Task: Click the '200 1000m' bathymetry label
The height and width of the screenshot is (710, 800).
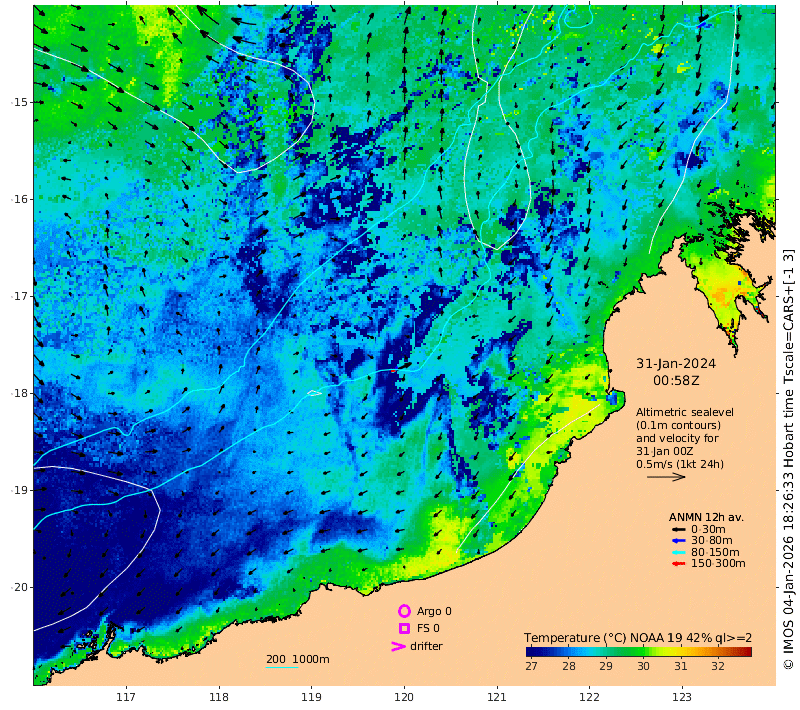Action: pyautogui.click(x=297, y=659)
